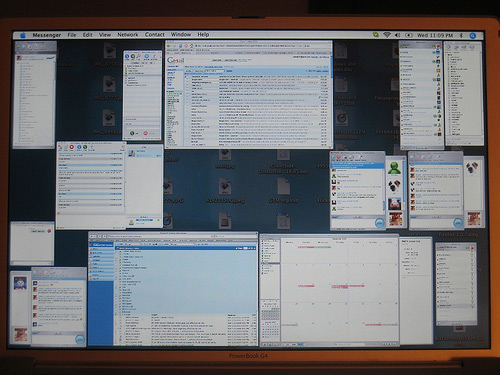
Task: Click round blue send button in bottom-left chat window
Action: 80,339
